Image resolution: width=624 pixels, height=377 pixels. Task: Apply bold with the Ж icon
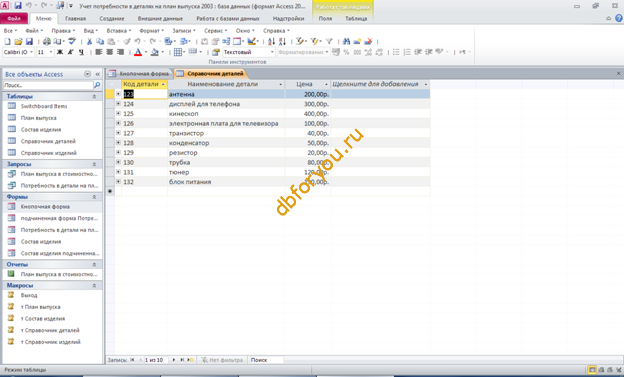[x=60, y=52]
